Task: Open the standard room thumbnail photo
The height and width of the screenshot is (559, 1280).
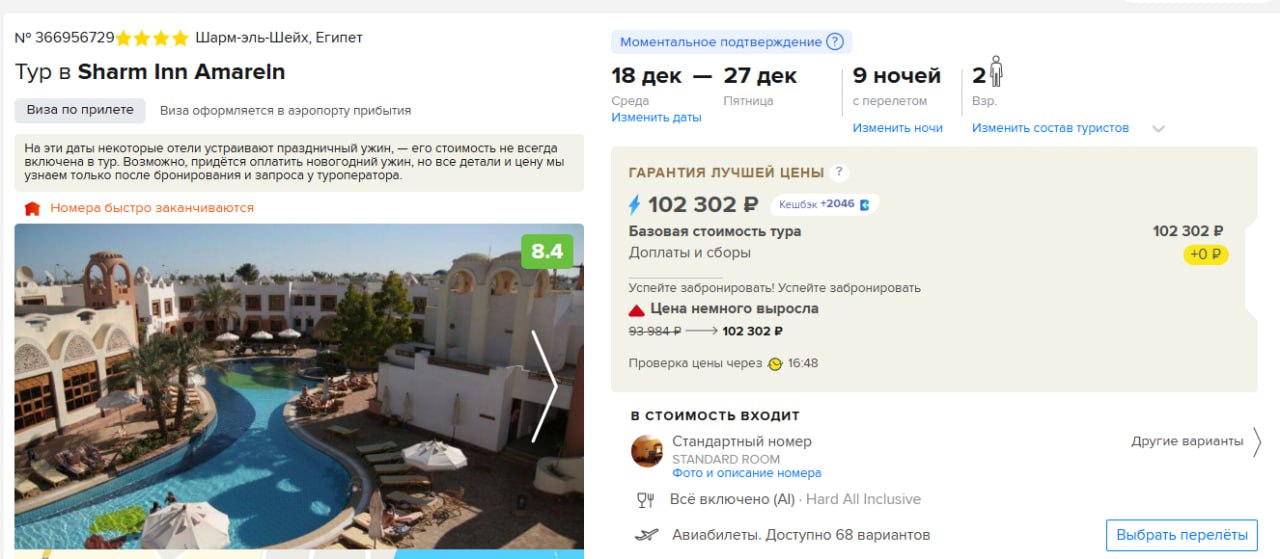Action: (x=647, y=450)
